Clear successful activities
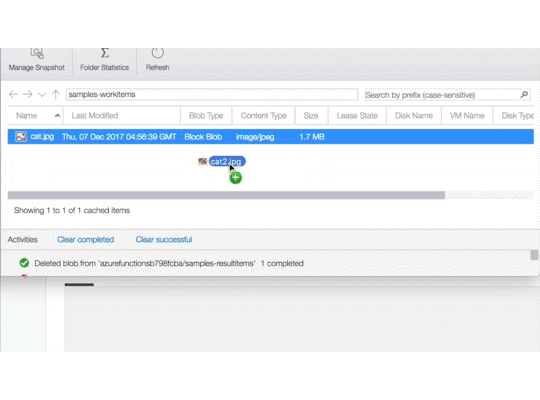 click(164, 239)
